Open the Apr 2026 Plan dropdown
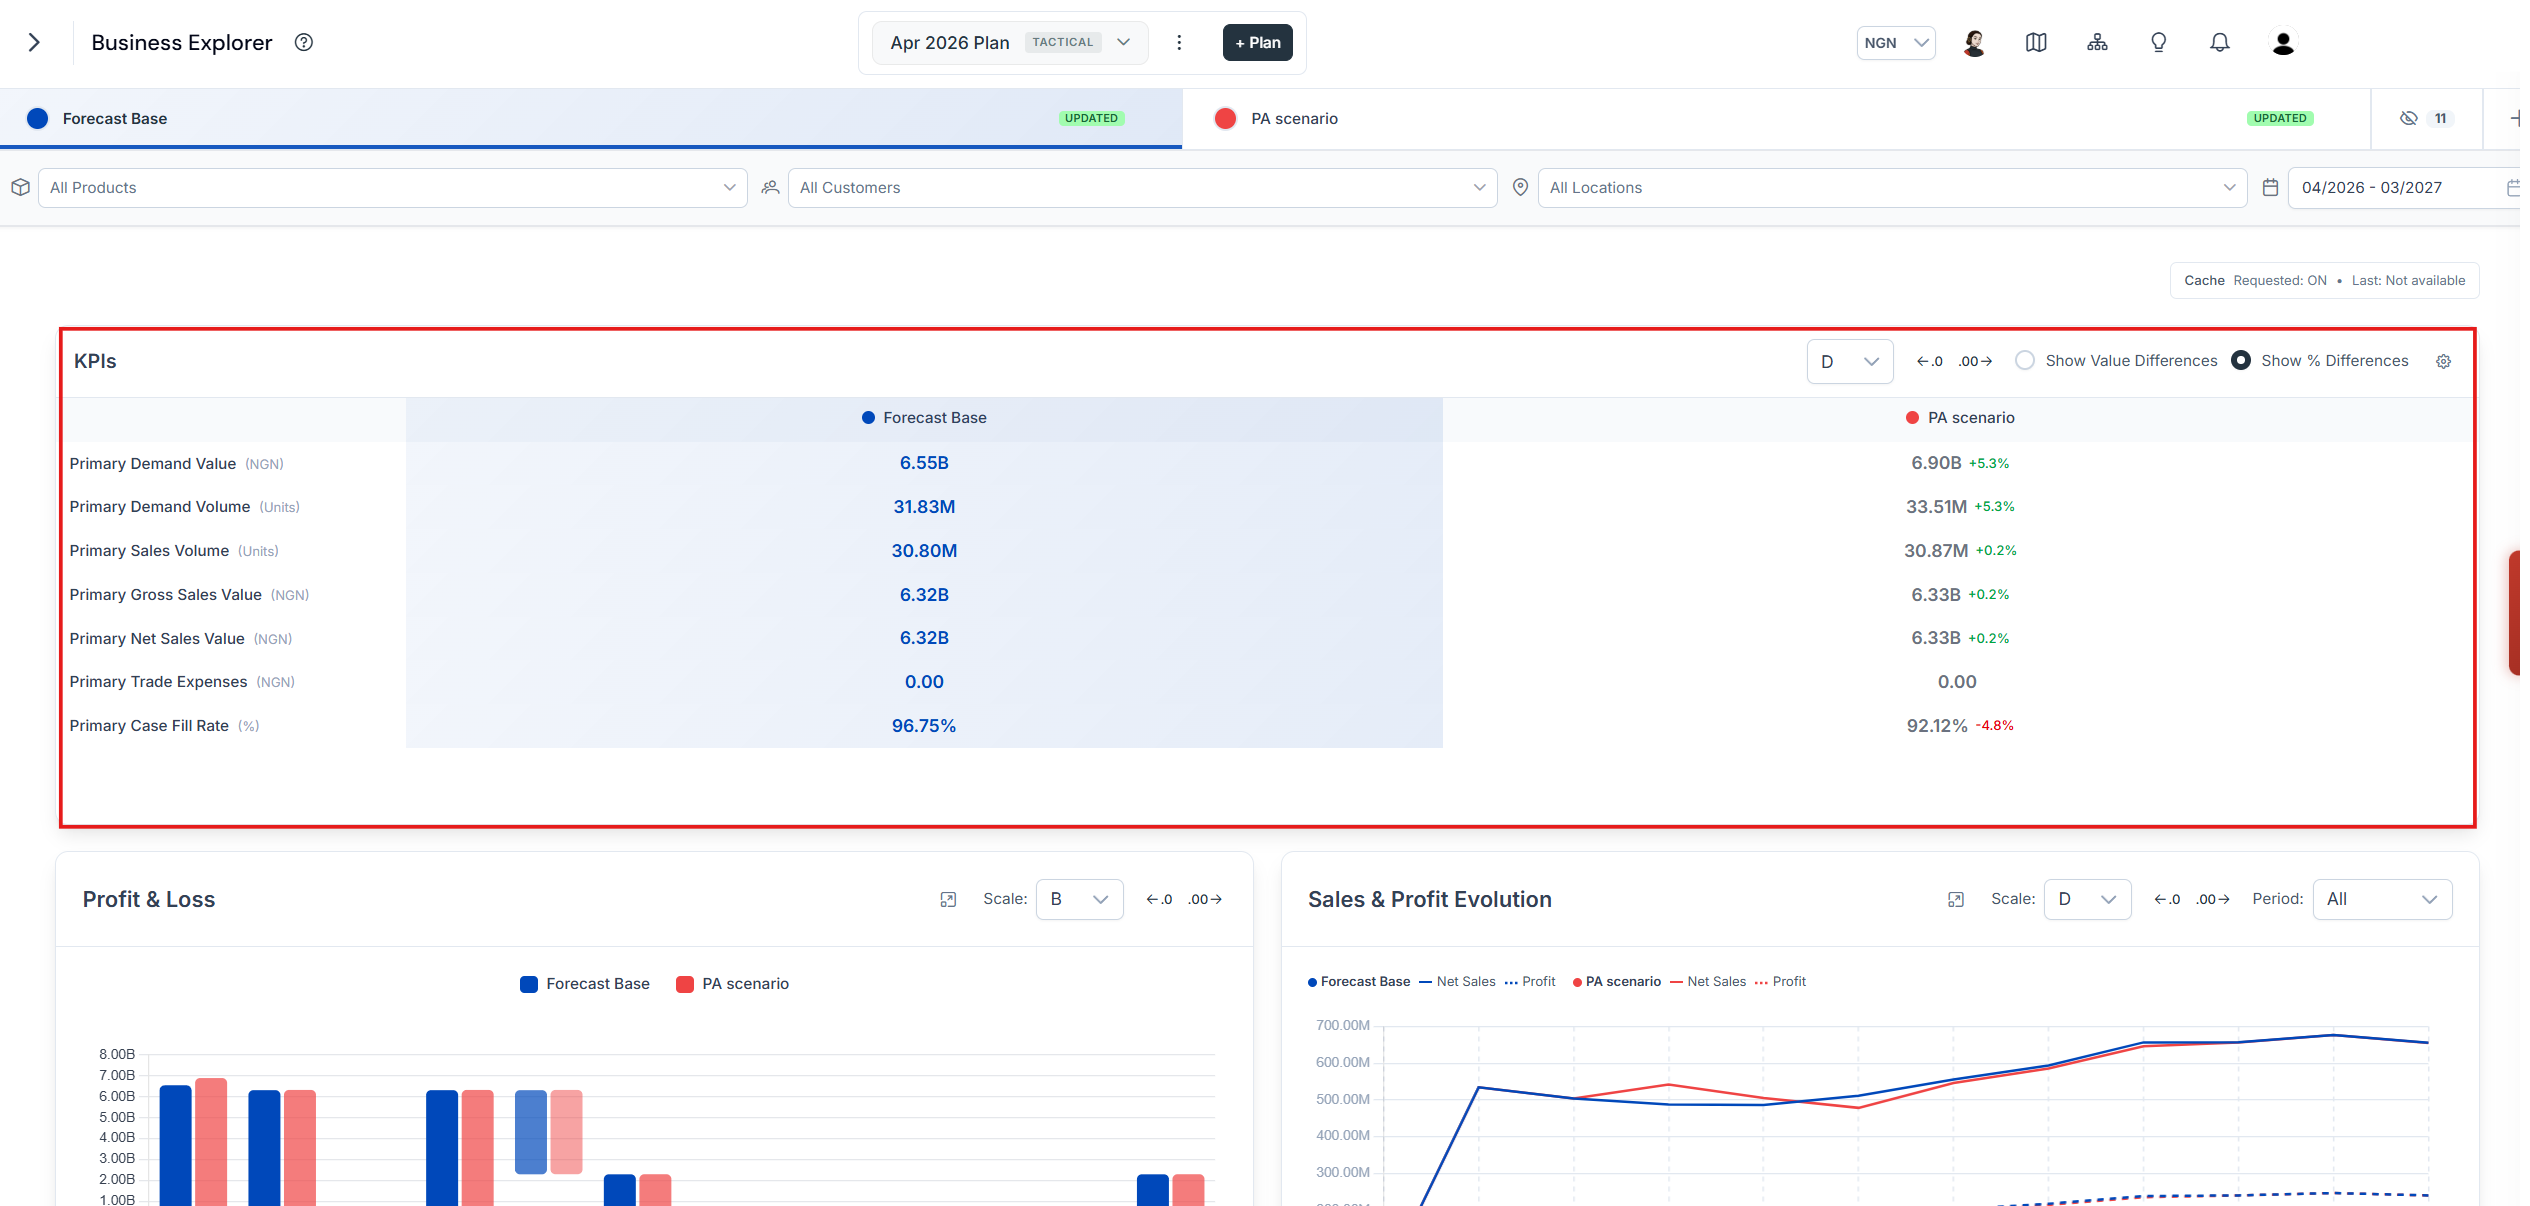 click(1010, 42)
